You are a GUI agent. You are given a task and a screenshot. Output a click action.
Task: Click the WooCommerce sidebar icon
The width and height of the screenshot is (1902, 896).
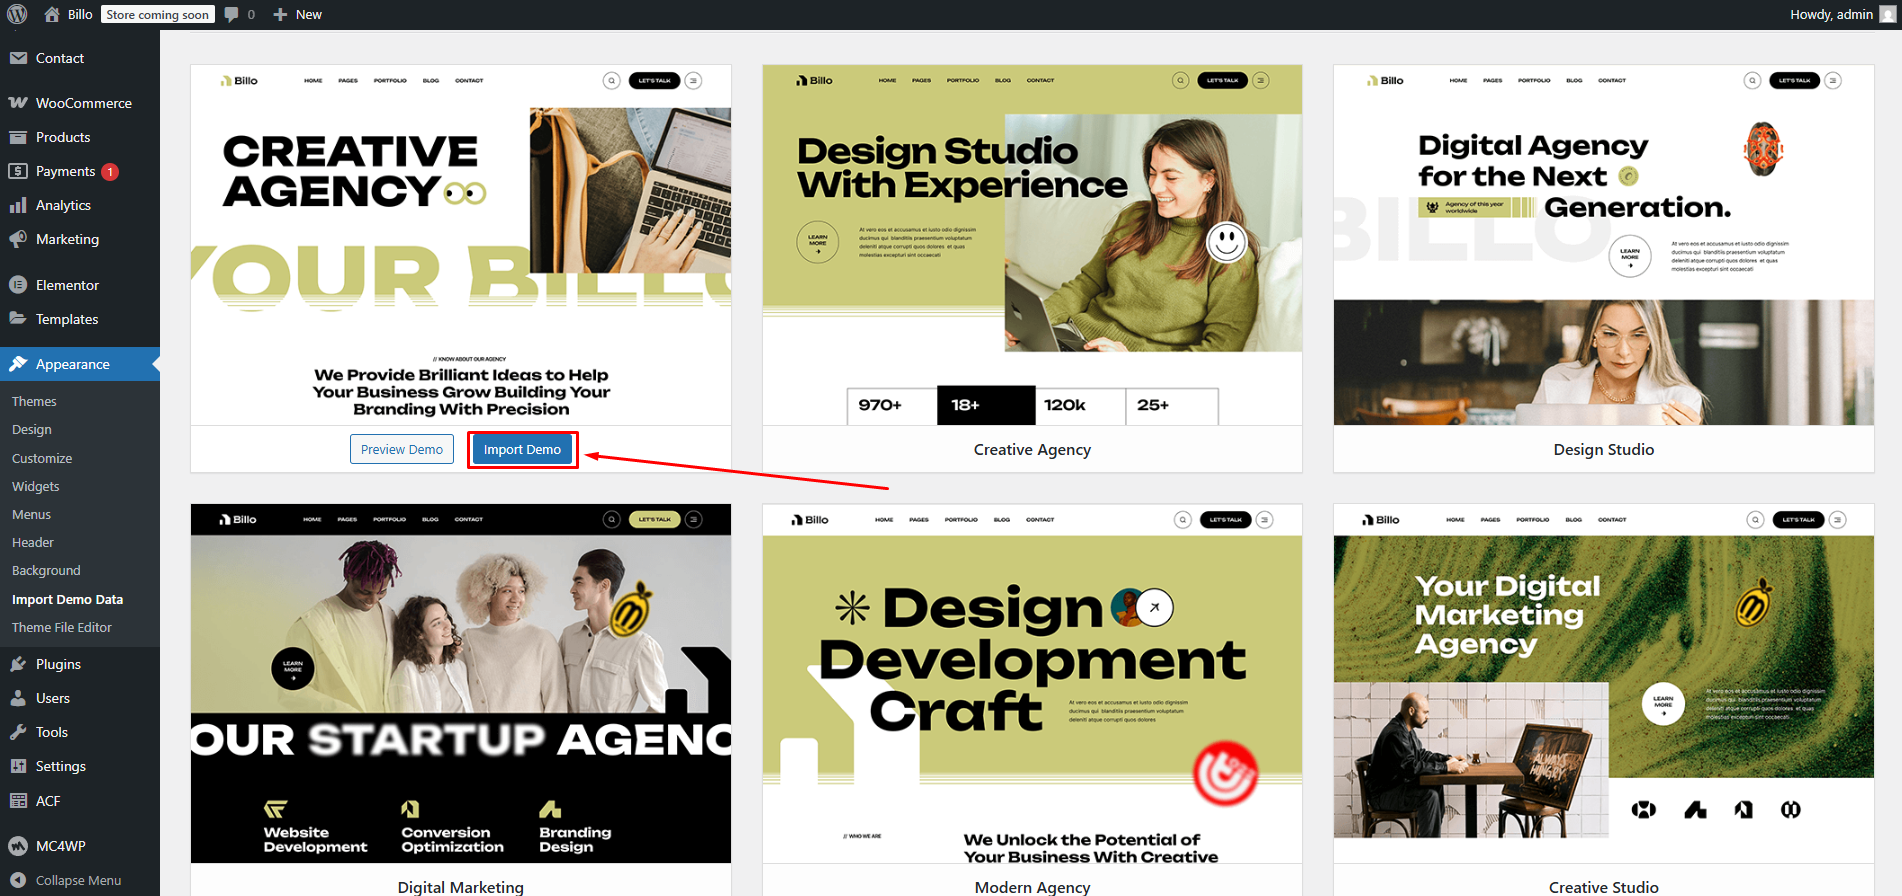click(x=18, y=103)
